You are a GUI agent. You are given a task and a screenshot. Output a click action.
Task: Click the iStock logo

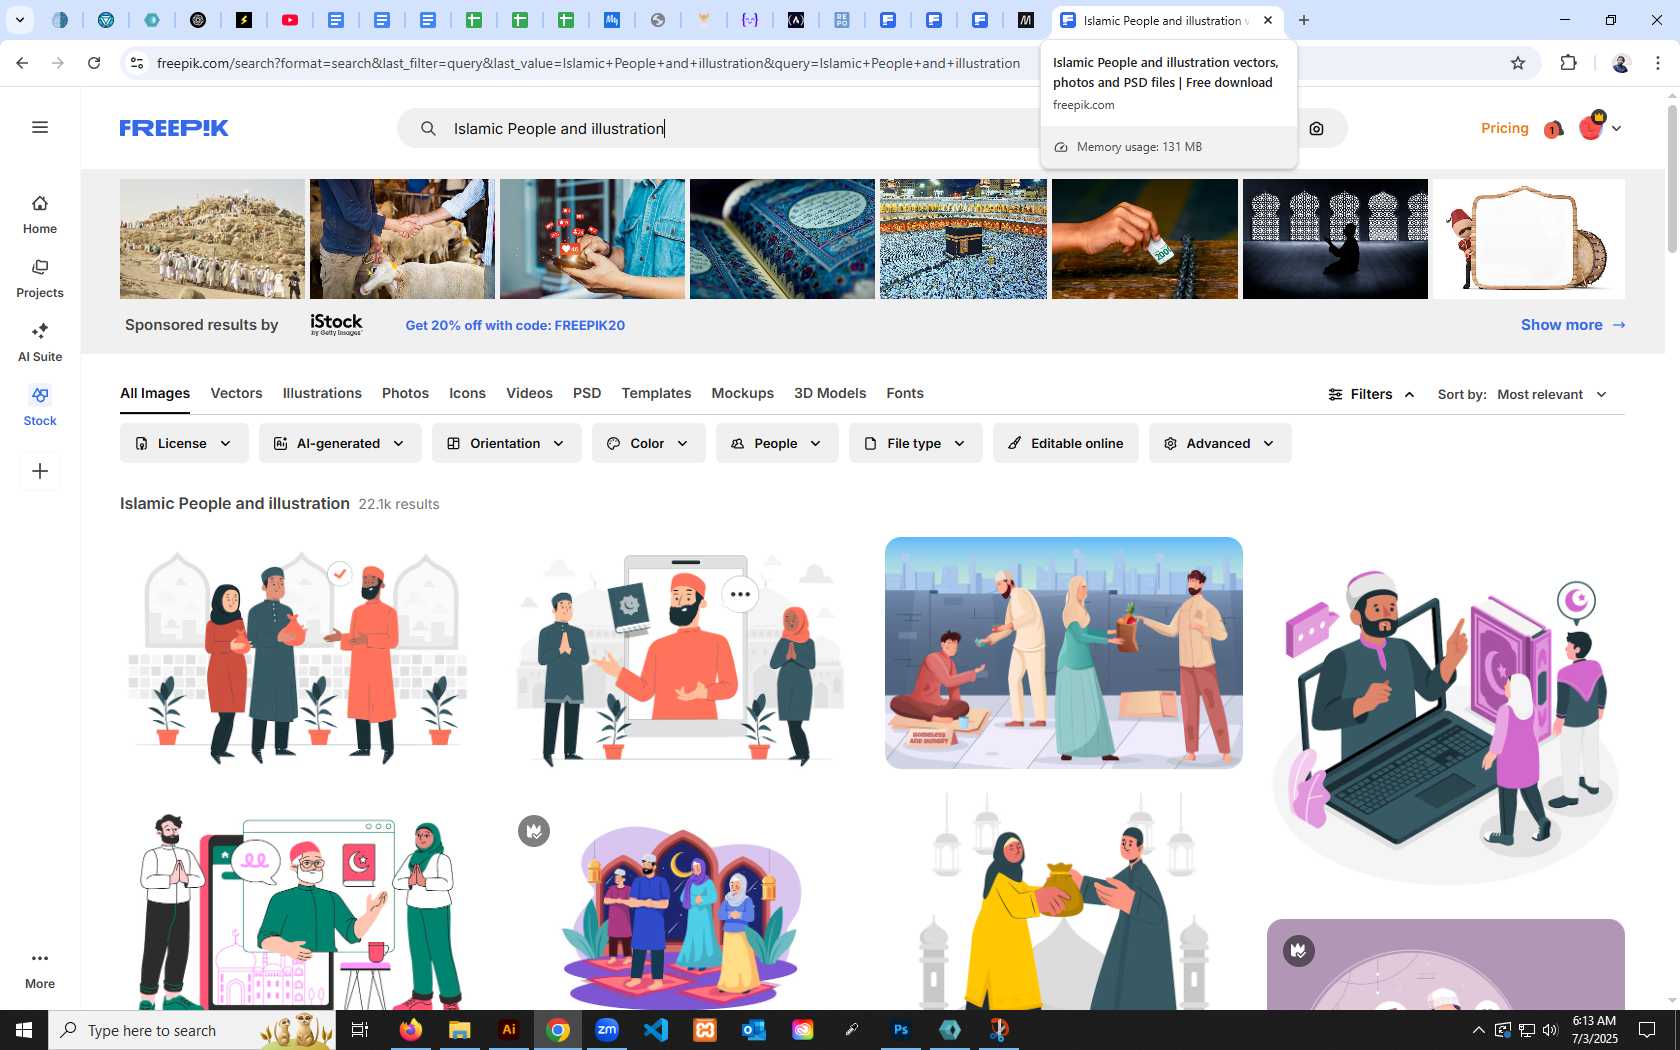pyautogui.click(x=336, y=324)
